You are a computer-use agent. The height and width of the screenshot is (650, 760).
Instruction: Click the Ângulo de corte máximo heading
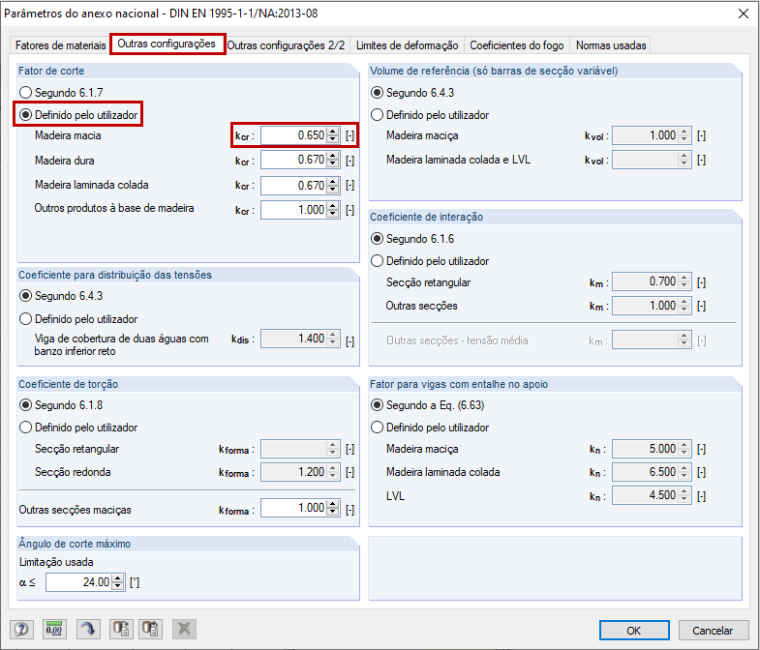coord(75,544)
